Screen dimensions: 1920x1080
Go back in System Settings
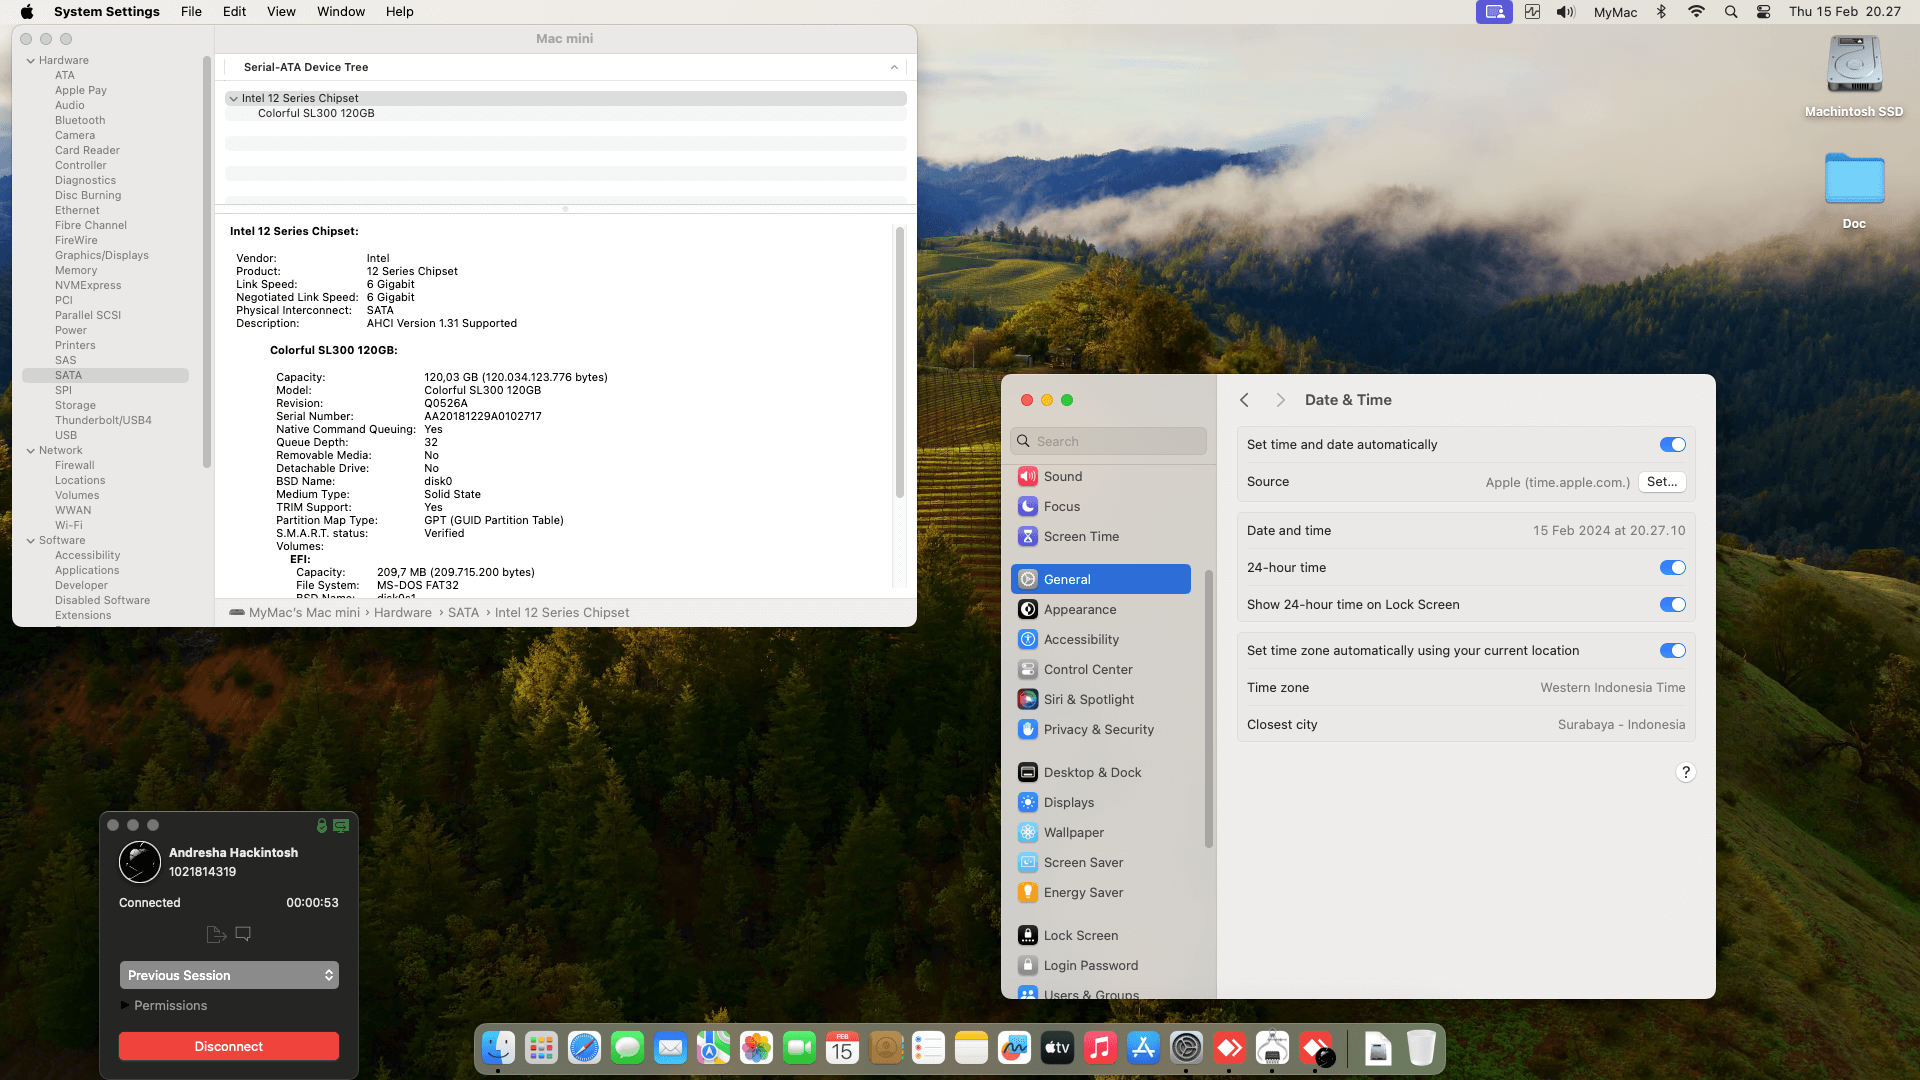[1245, 400]
